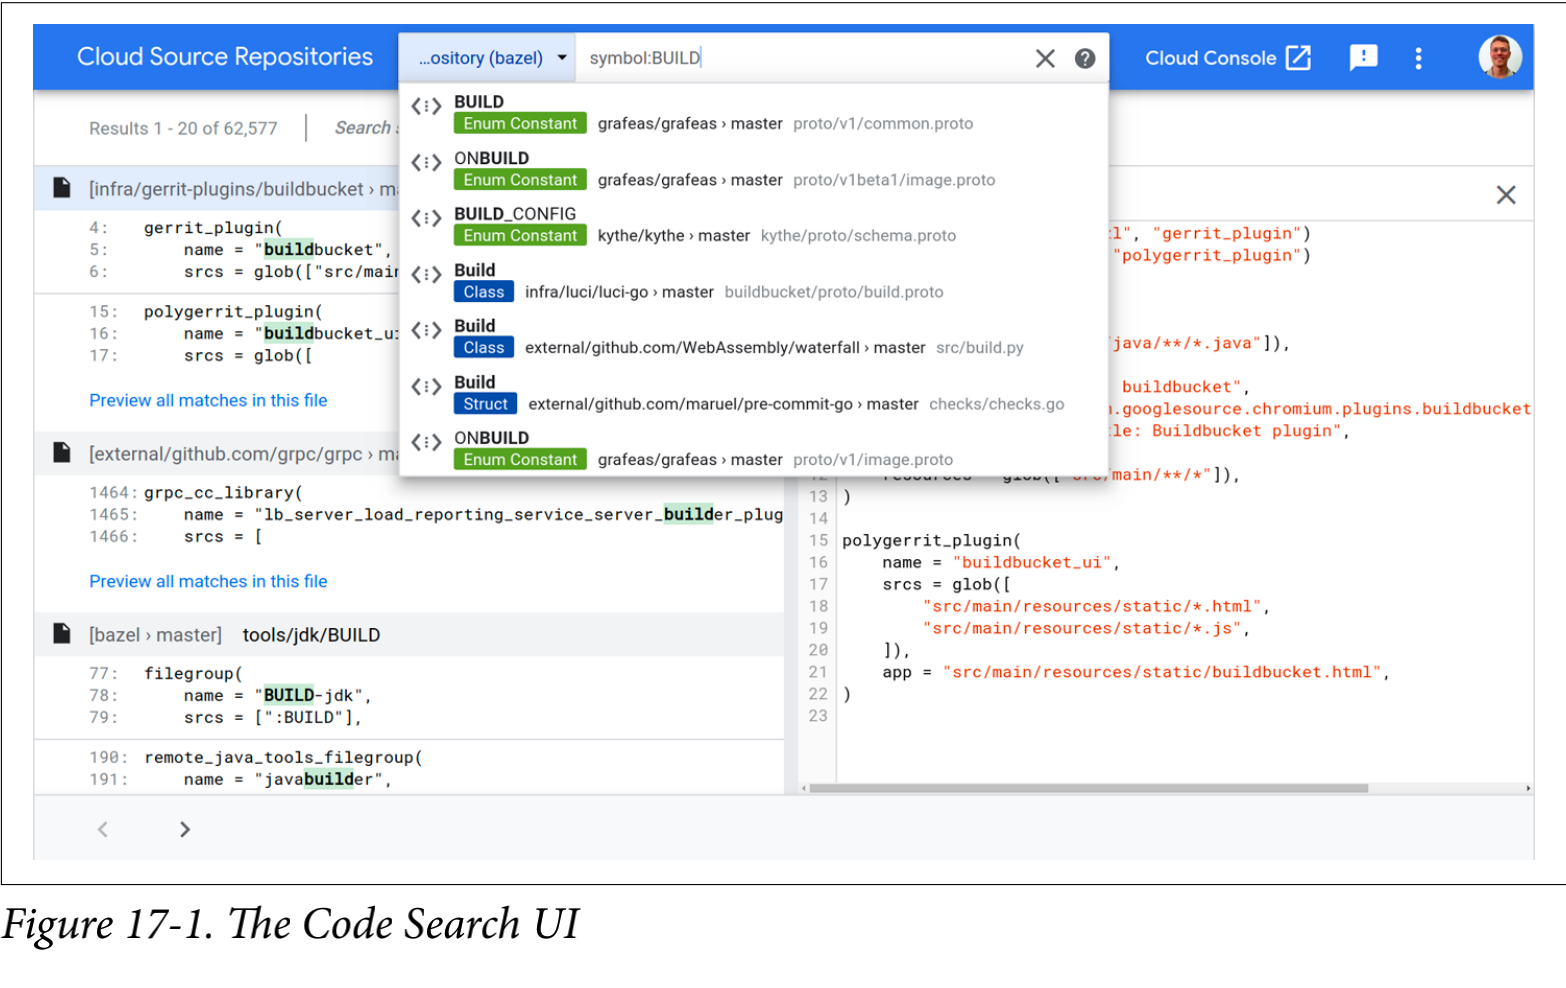
Task: Click line 191 "javabuilder" snippet
Action: (287, 780)
